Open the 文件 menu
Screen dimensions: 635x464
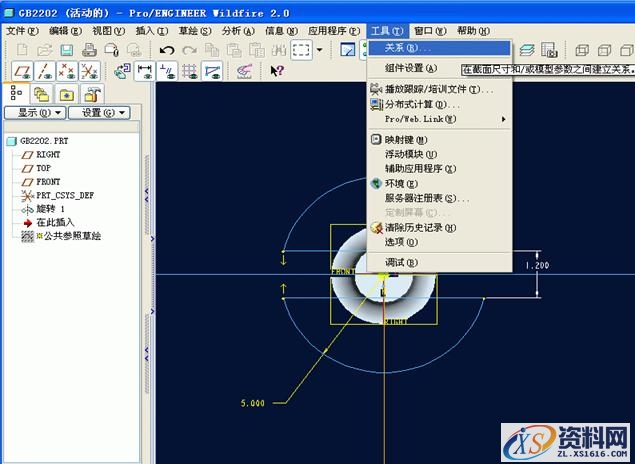22,31
